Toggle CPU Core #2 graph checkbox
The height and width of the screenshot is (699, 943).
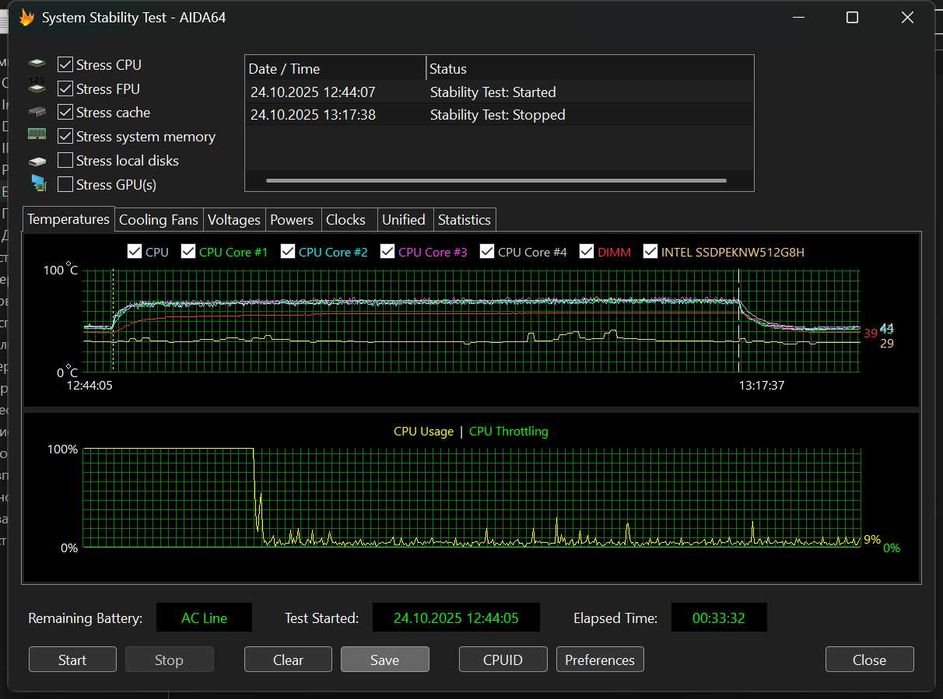[287, 251]
